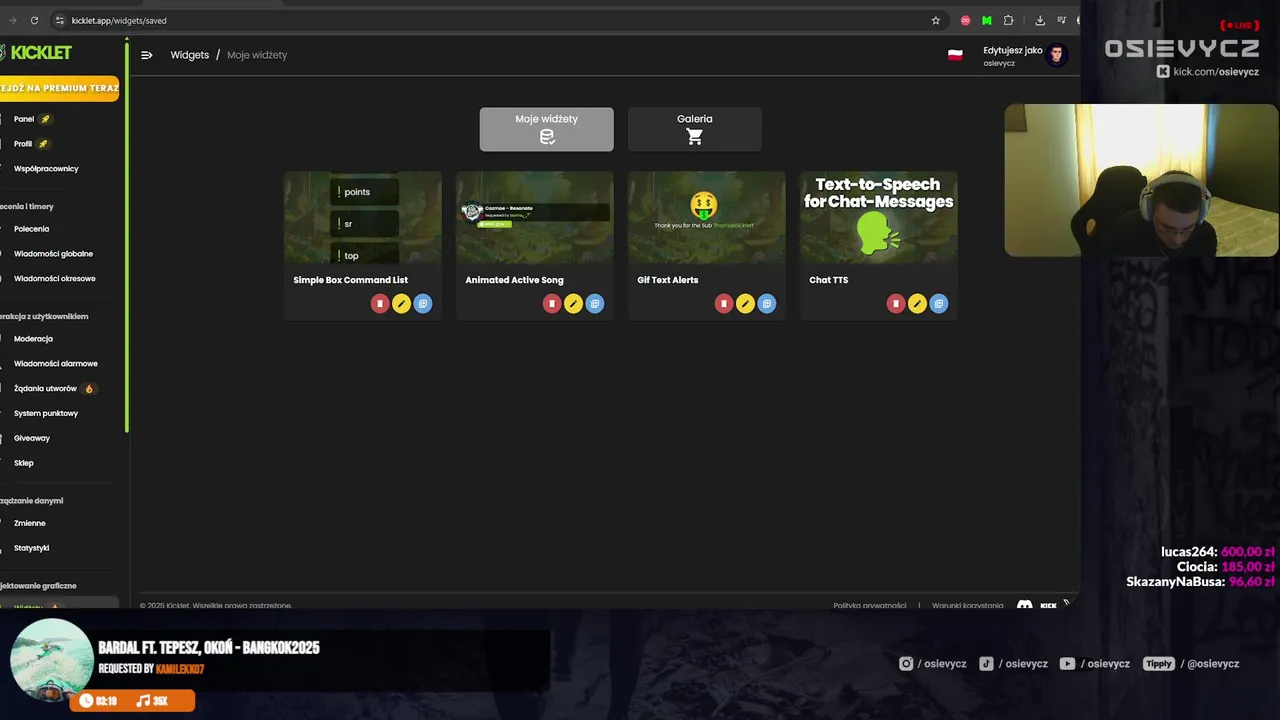1280x720 pixels.
Task: Open Sklep in the sidebar
Action: (x=24, y=463)
